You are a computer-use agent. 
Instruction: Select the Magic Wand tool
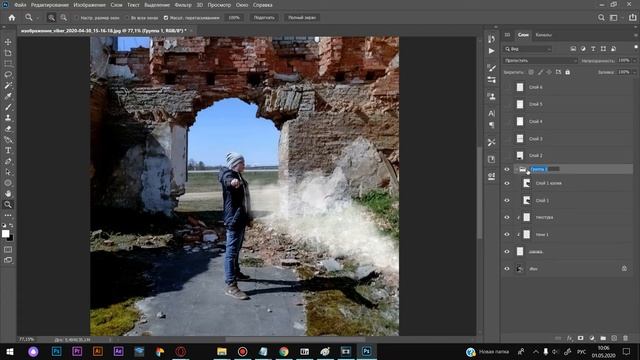coord(8,86)
